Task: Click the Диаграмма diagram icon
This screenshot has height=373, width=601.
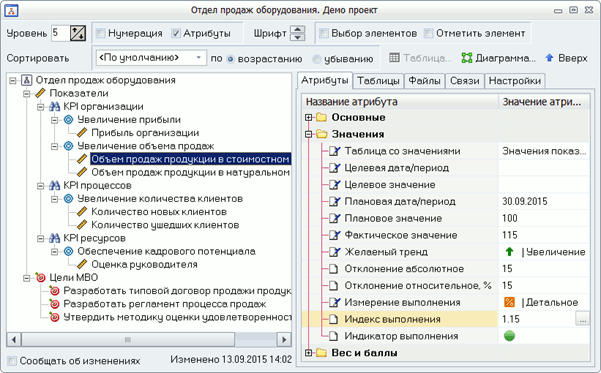Action: point(466,58)
